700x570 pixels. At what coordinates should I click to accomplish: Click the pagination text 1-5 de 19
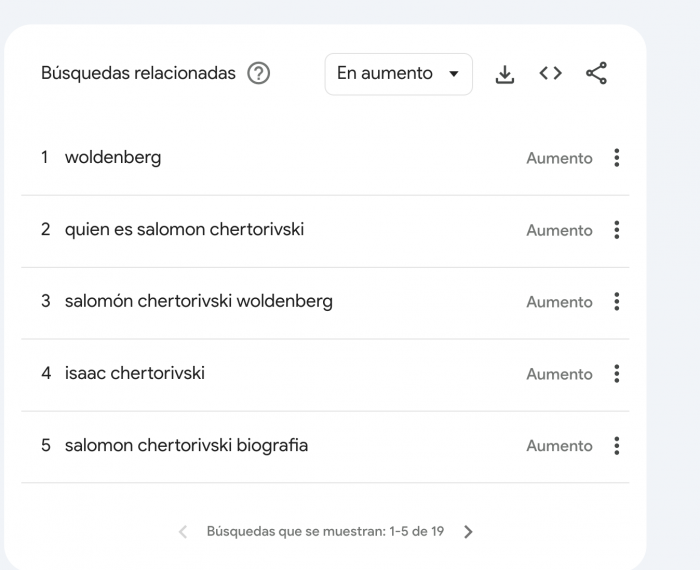(x=325, y=531)
